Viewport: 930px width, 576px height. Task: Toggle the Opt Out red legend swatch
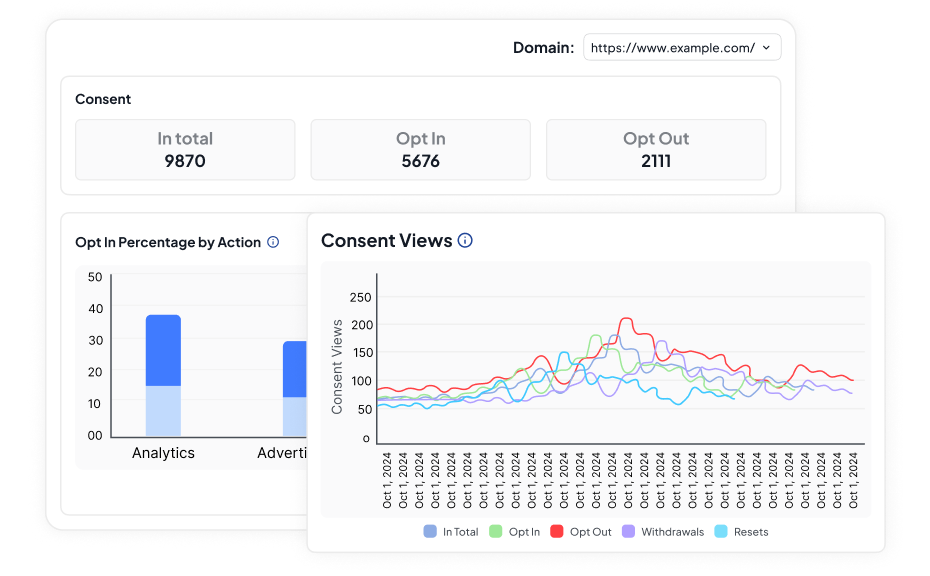pyautogui.click(x=556, y=532)
